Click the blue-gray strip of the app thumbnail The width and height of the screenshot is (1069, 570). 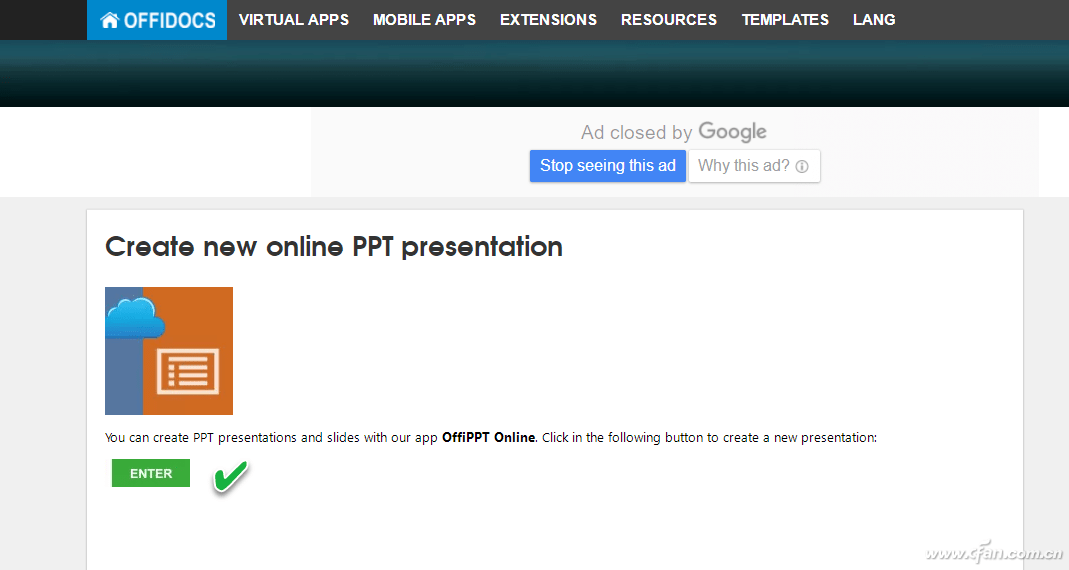[123, 376]
